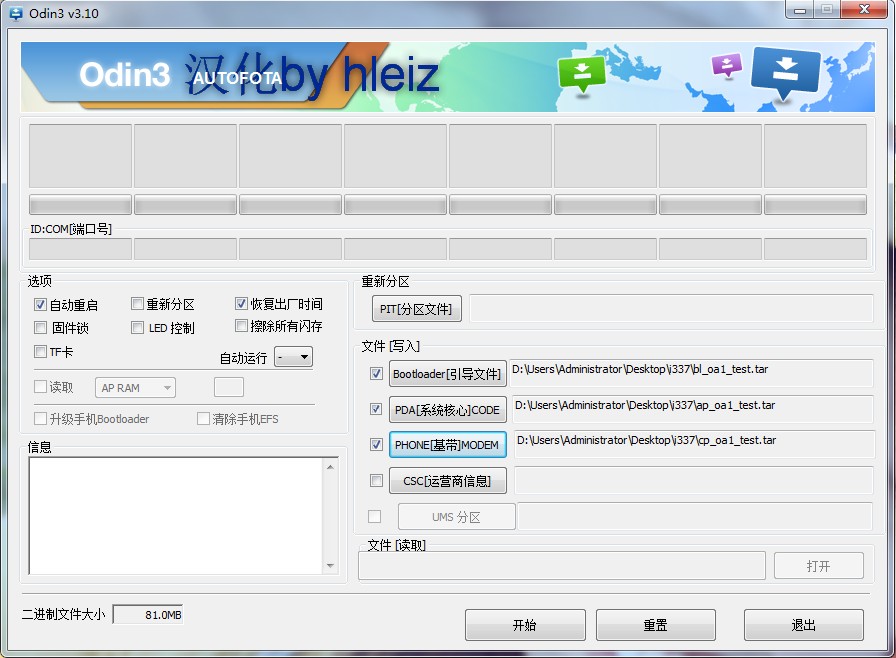Close the Odin3 window
Viewport: 896px width, 658px height.
865,10
